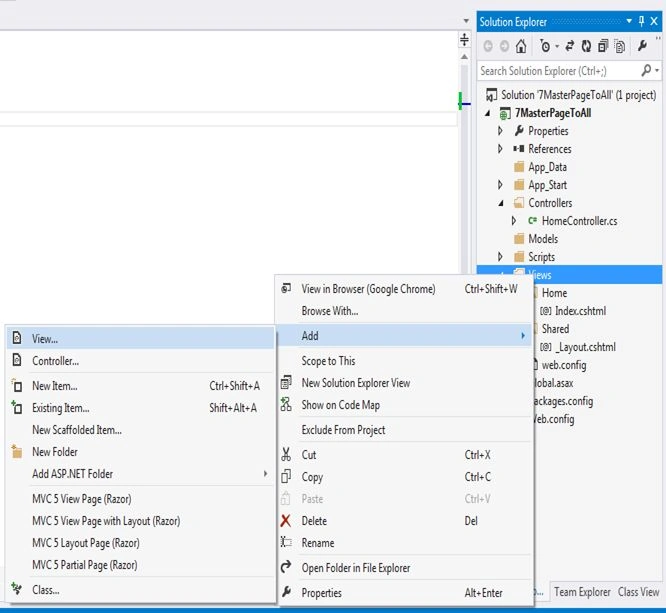Click the Copy icon in context menu
666x613 pixels.
[x=286, y=477]
